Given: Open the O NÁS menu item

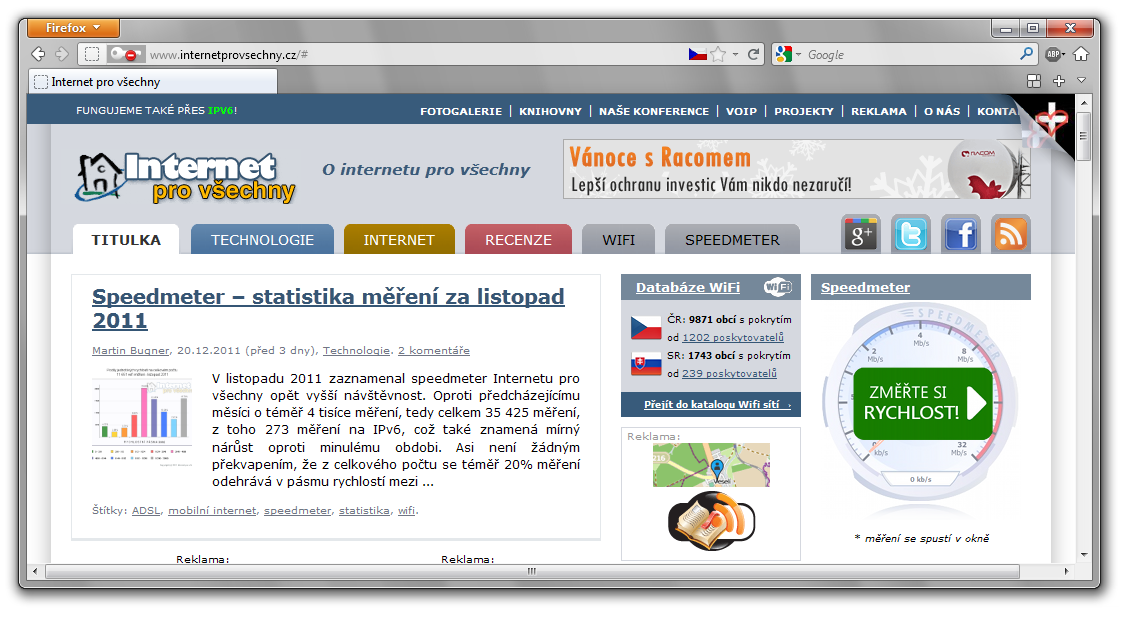Looking at the screenshot, I should point(942,111).
